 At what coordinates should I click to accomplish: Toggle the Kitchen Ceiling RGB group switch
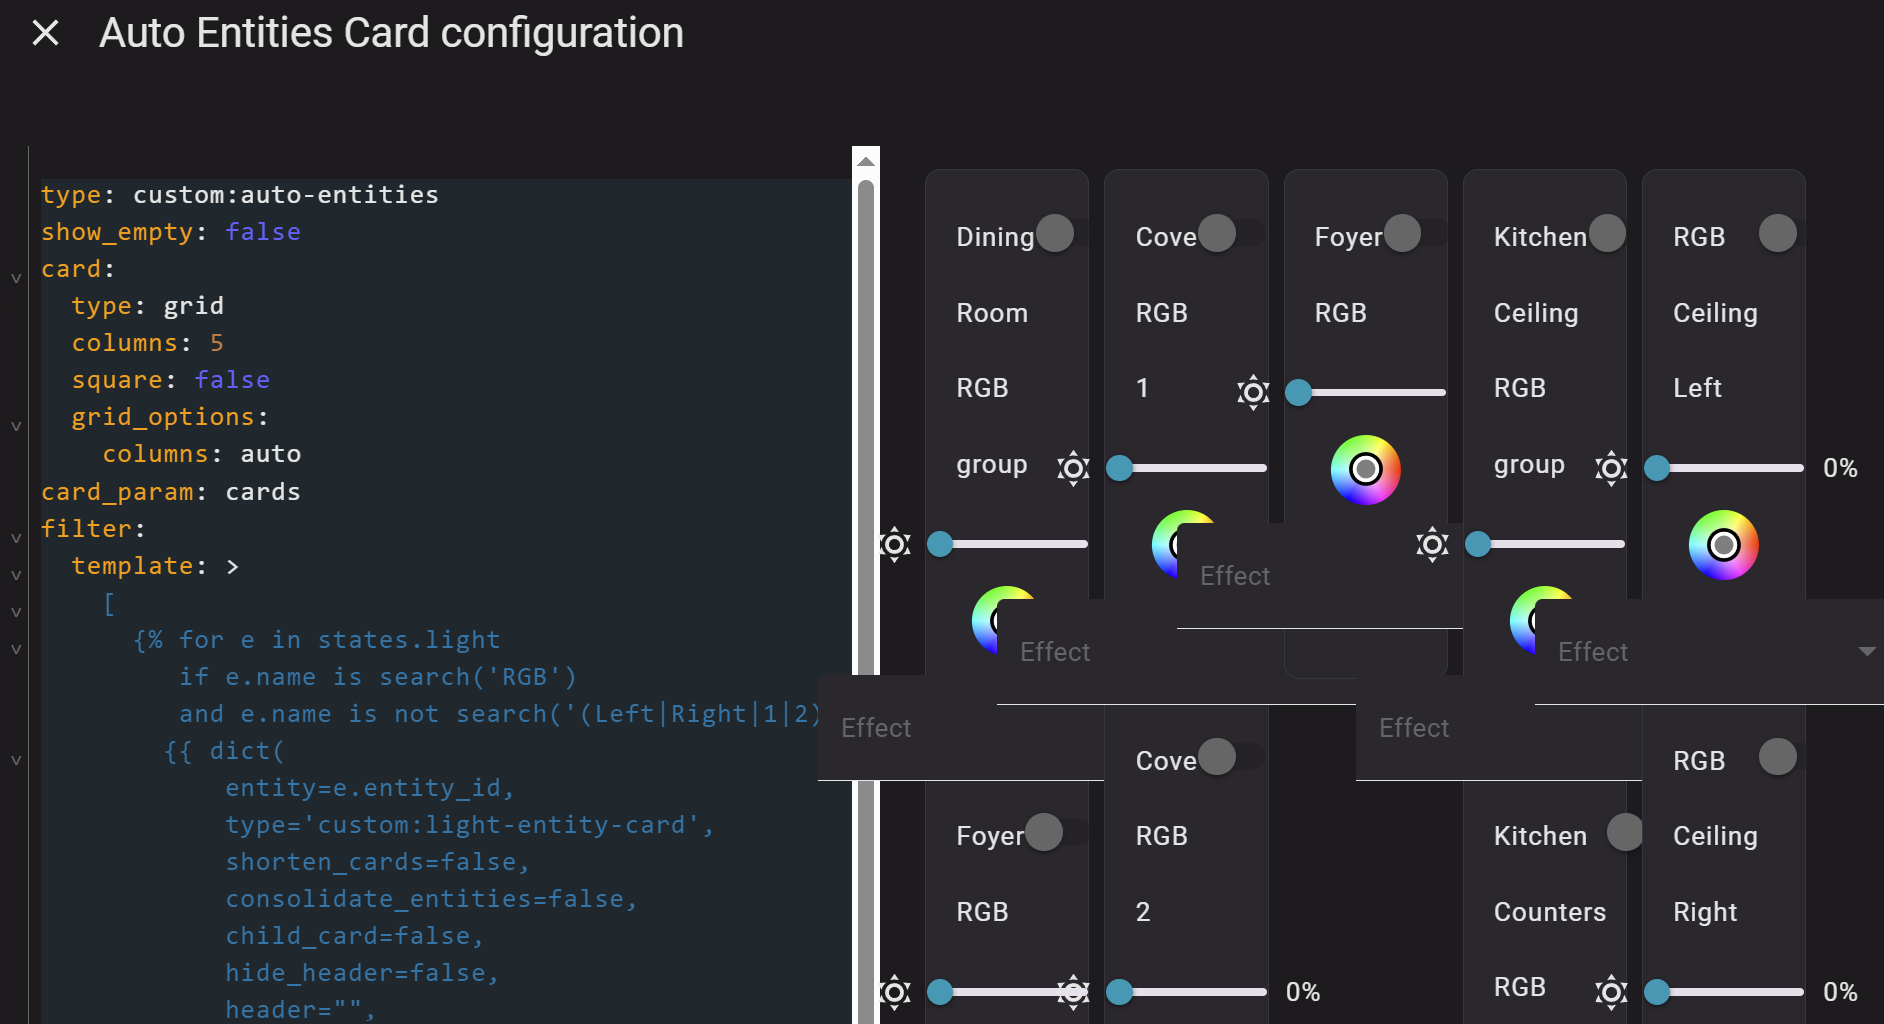1607,233
